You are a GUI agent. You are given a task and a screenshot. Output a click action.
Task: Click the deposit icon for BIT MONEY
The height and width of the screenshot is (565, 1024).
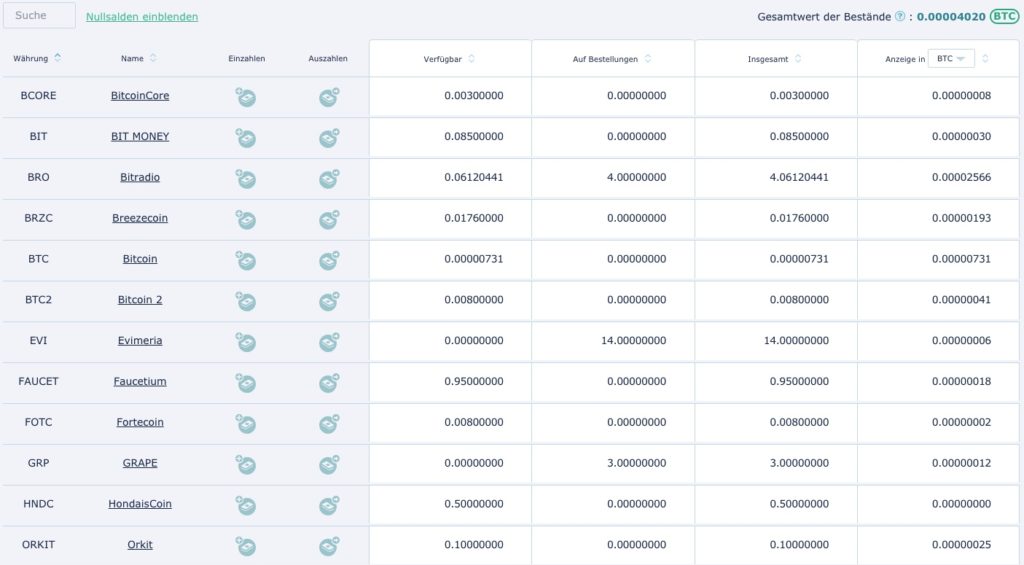246,138
